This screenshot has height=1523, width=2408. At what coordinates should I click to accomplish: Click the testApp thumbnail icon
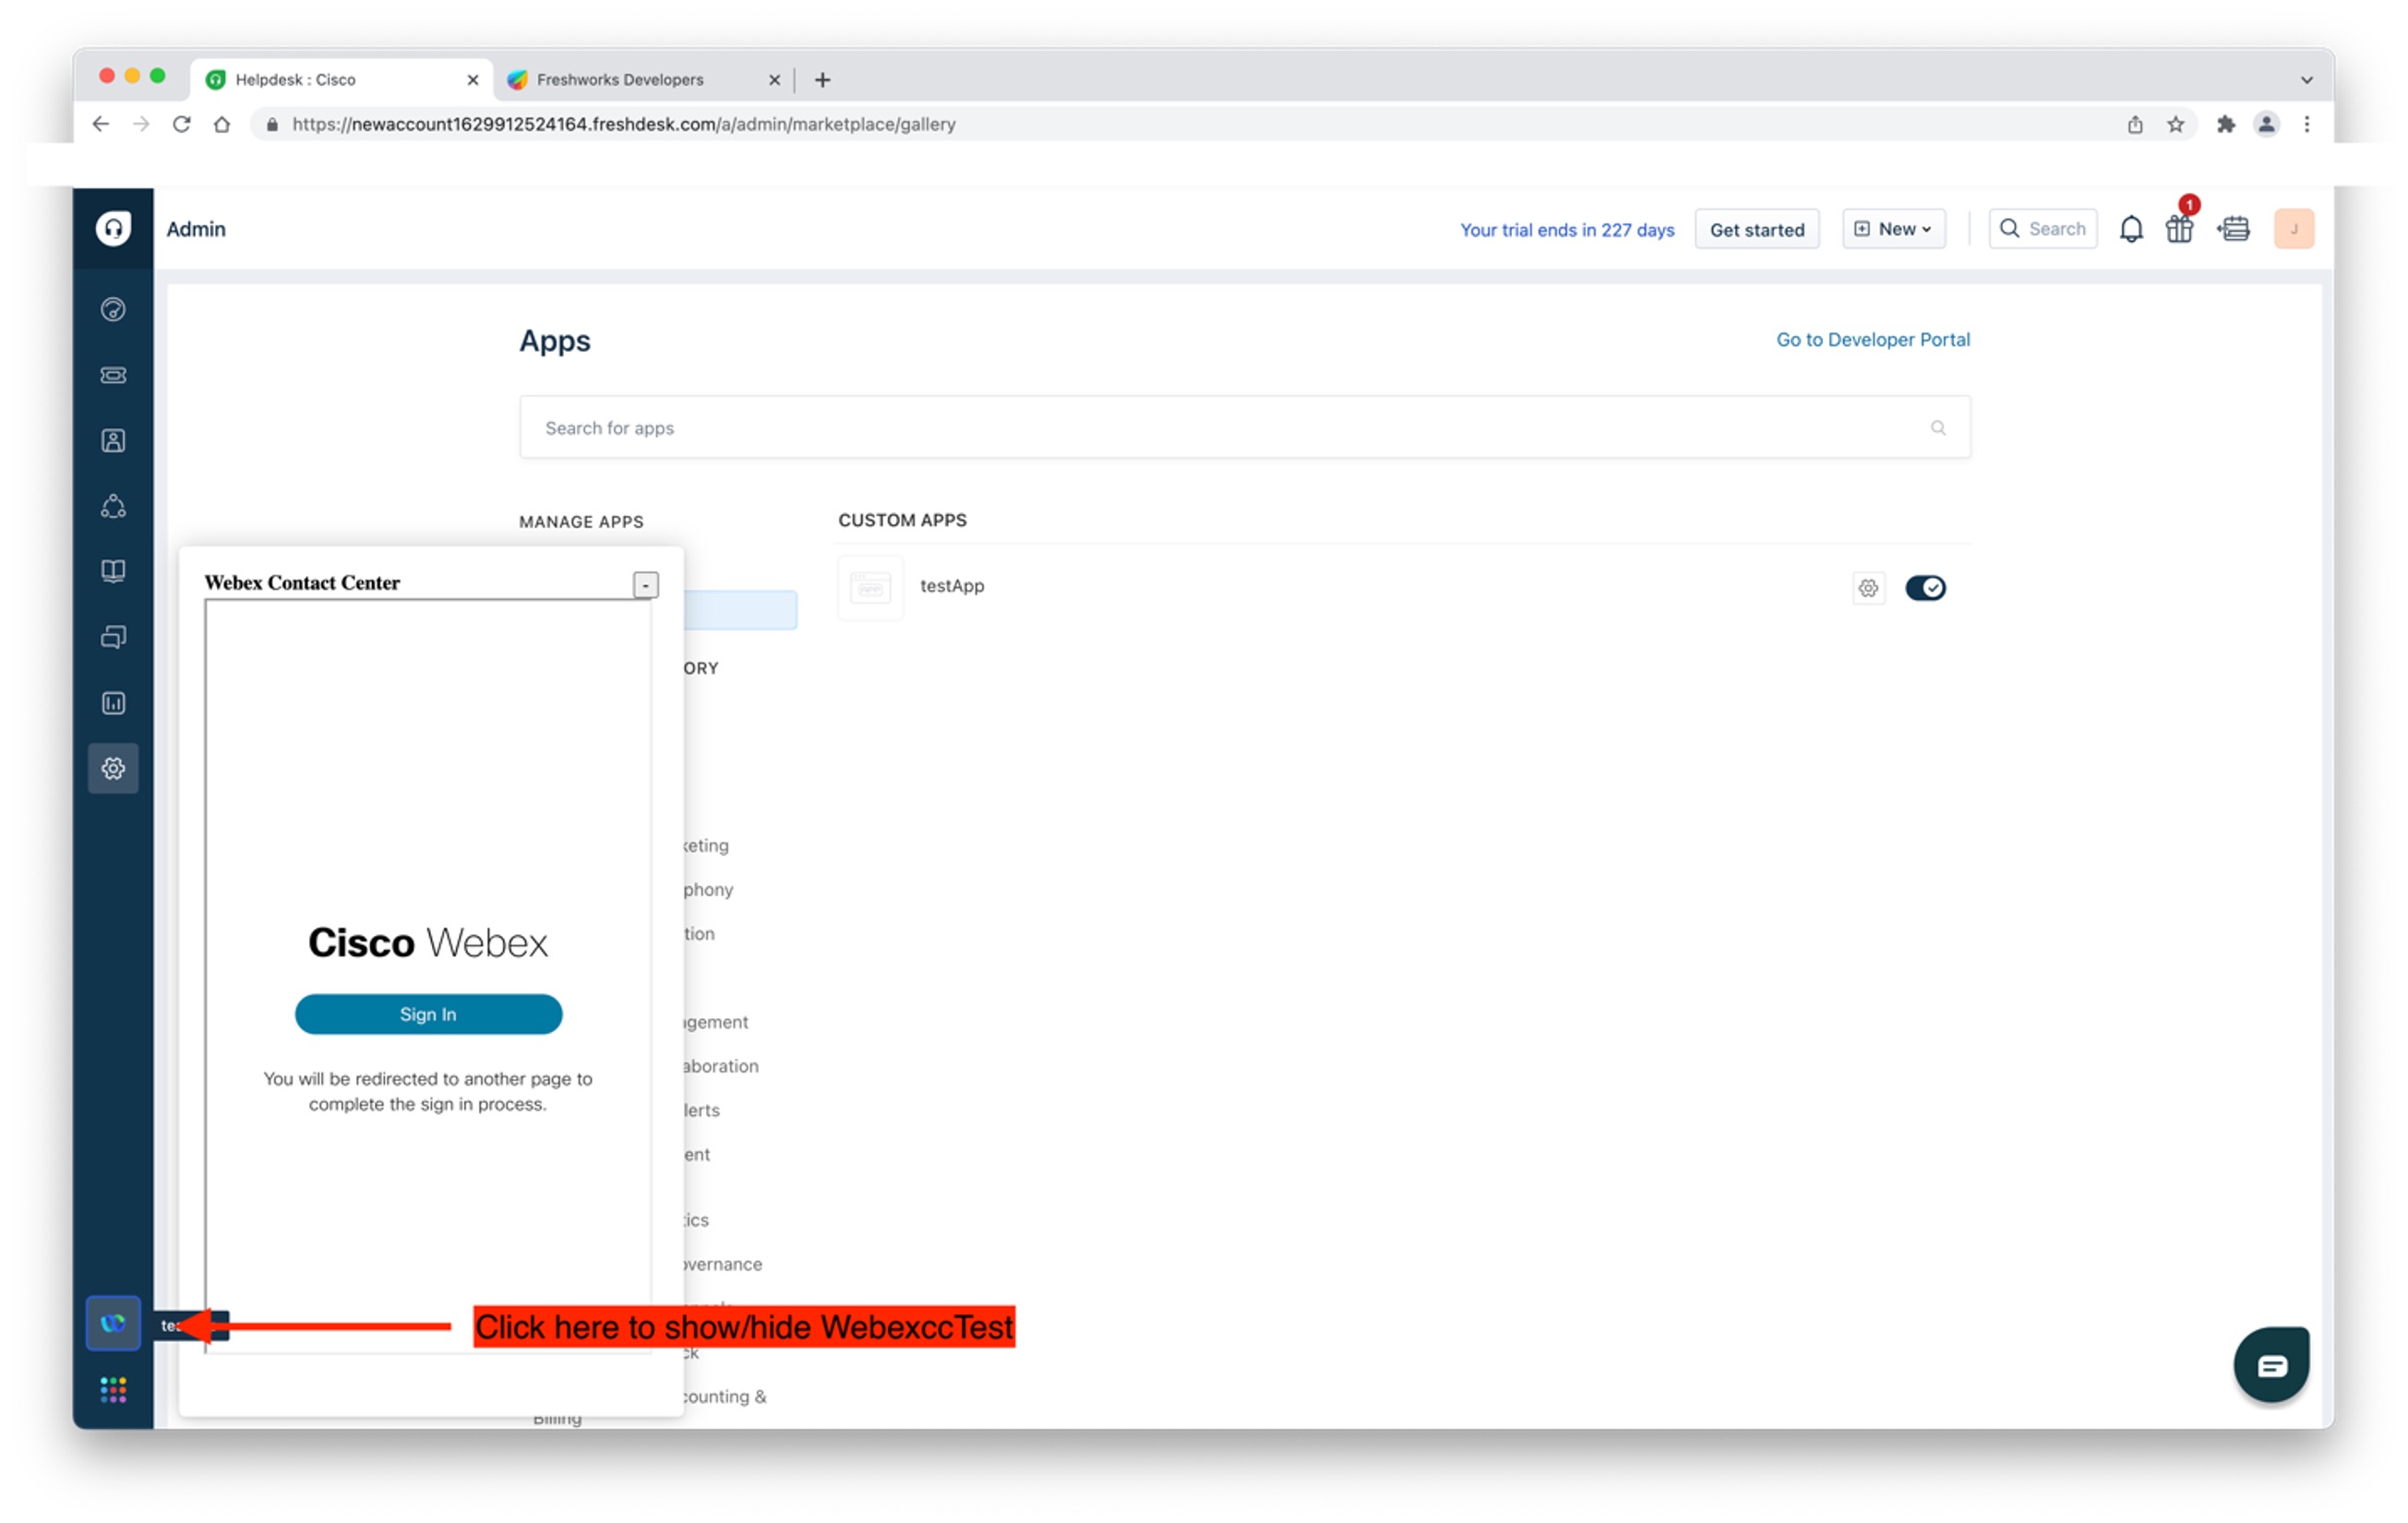coord(870,588)
